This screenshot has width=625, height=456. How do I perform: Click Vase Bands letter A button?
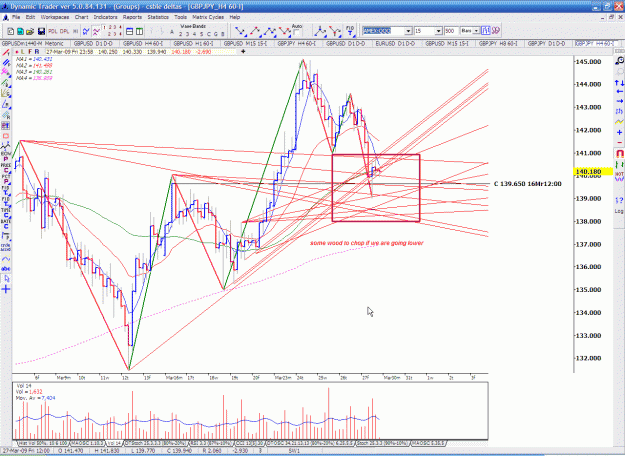point(172,33)
